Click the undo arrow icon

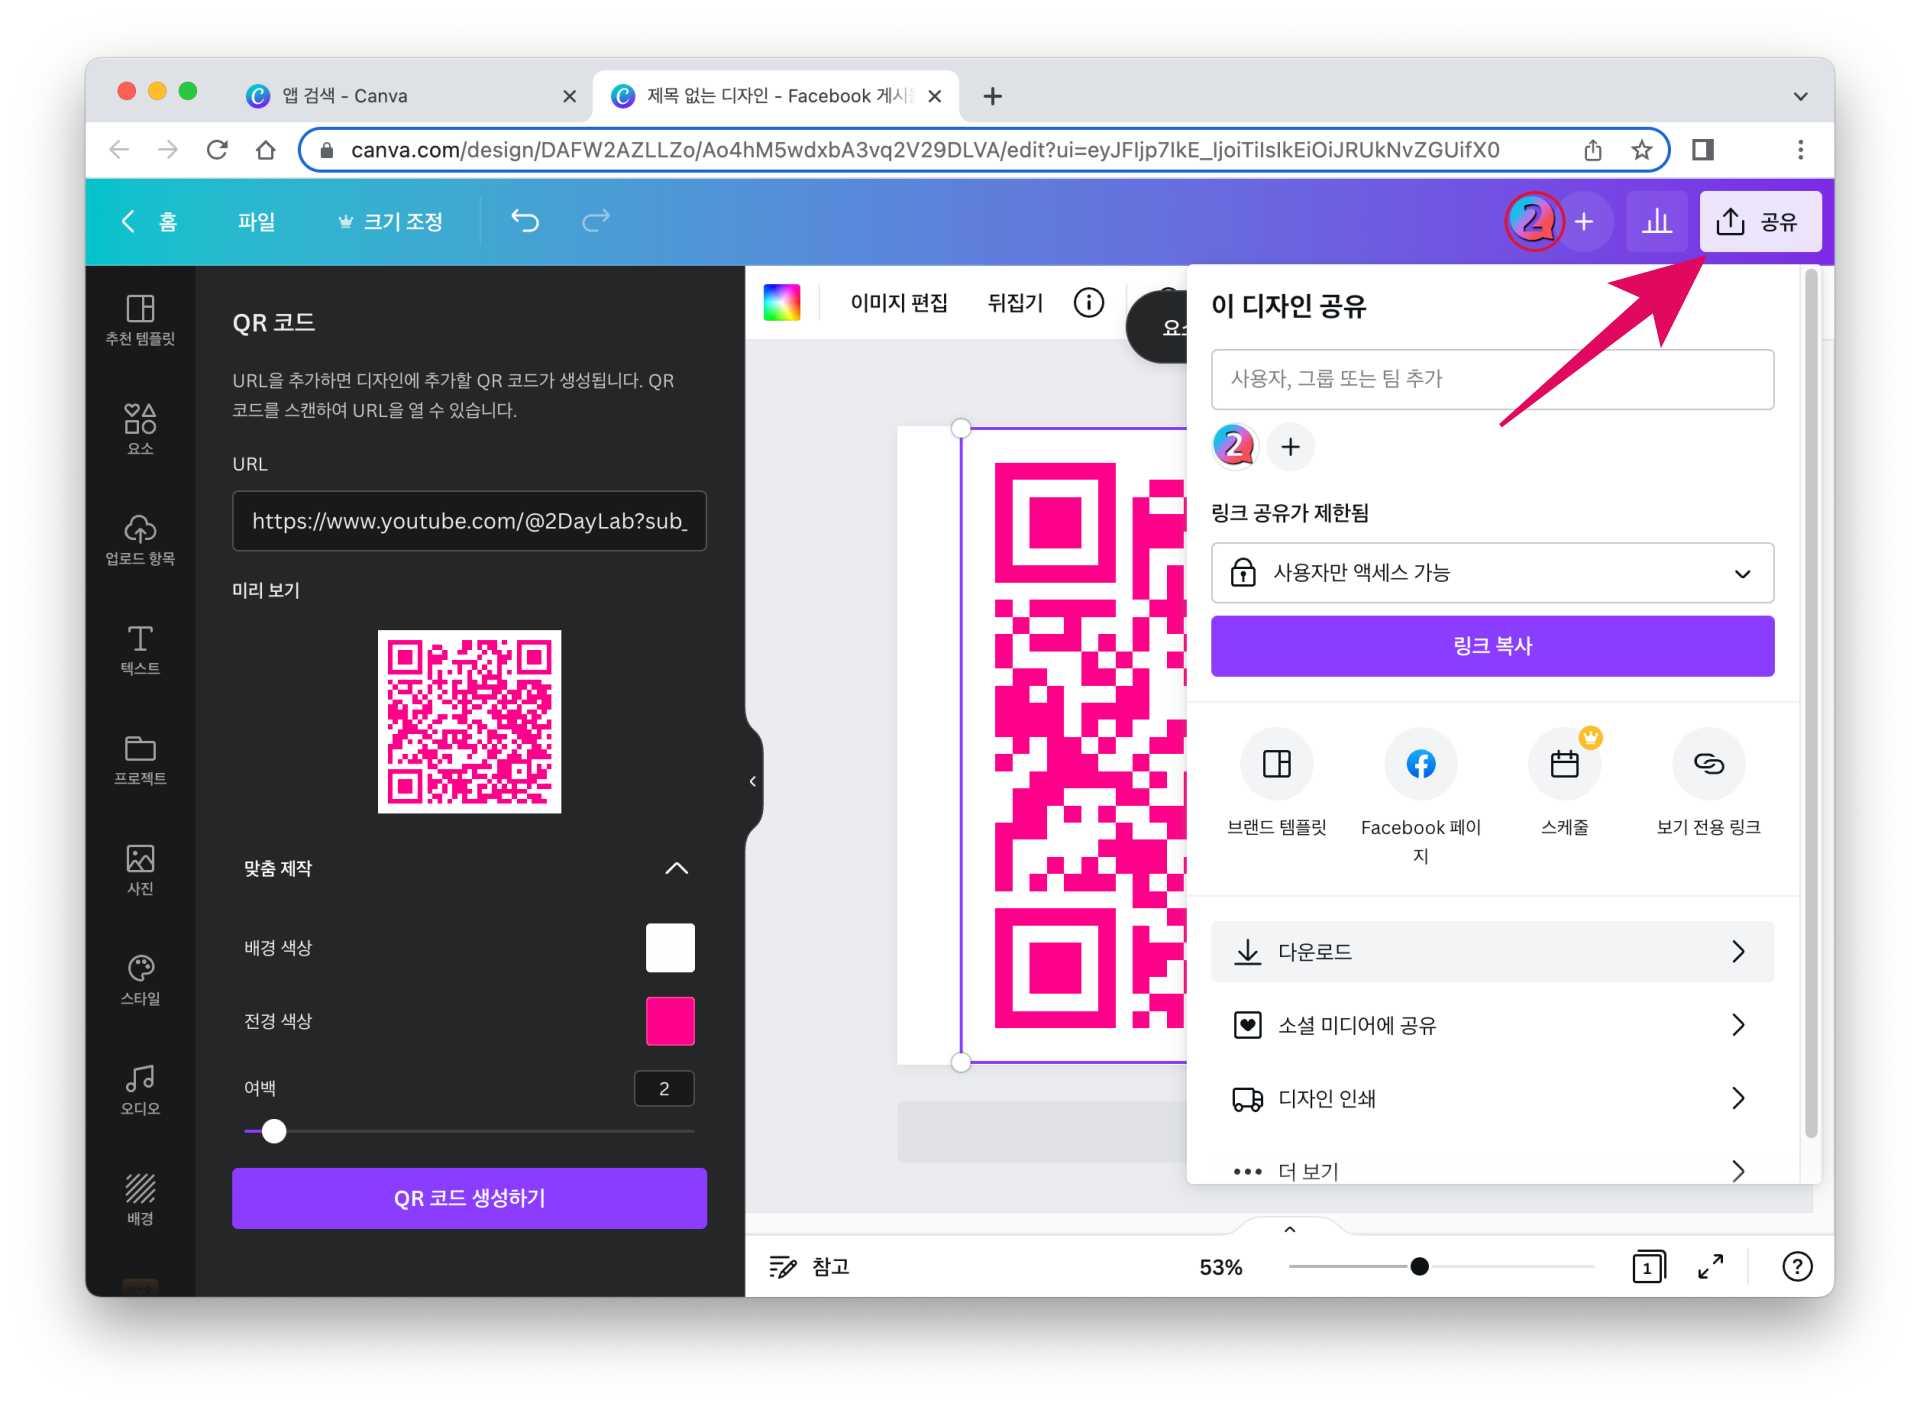click(x=525, y=221)
